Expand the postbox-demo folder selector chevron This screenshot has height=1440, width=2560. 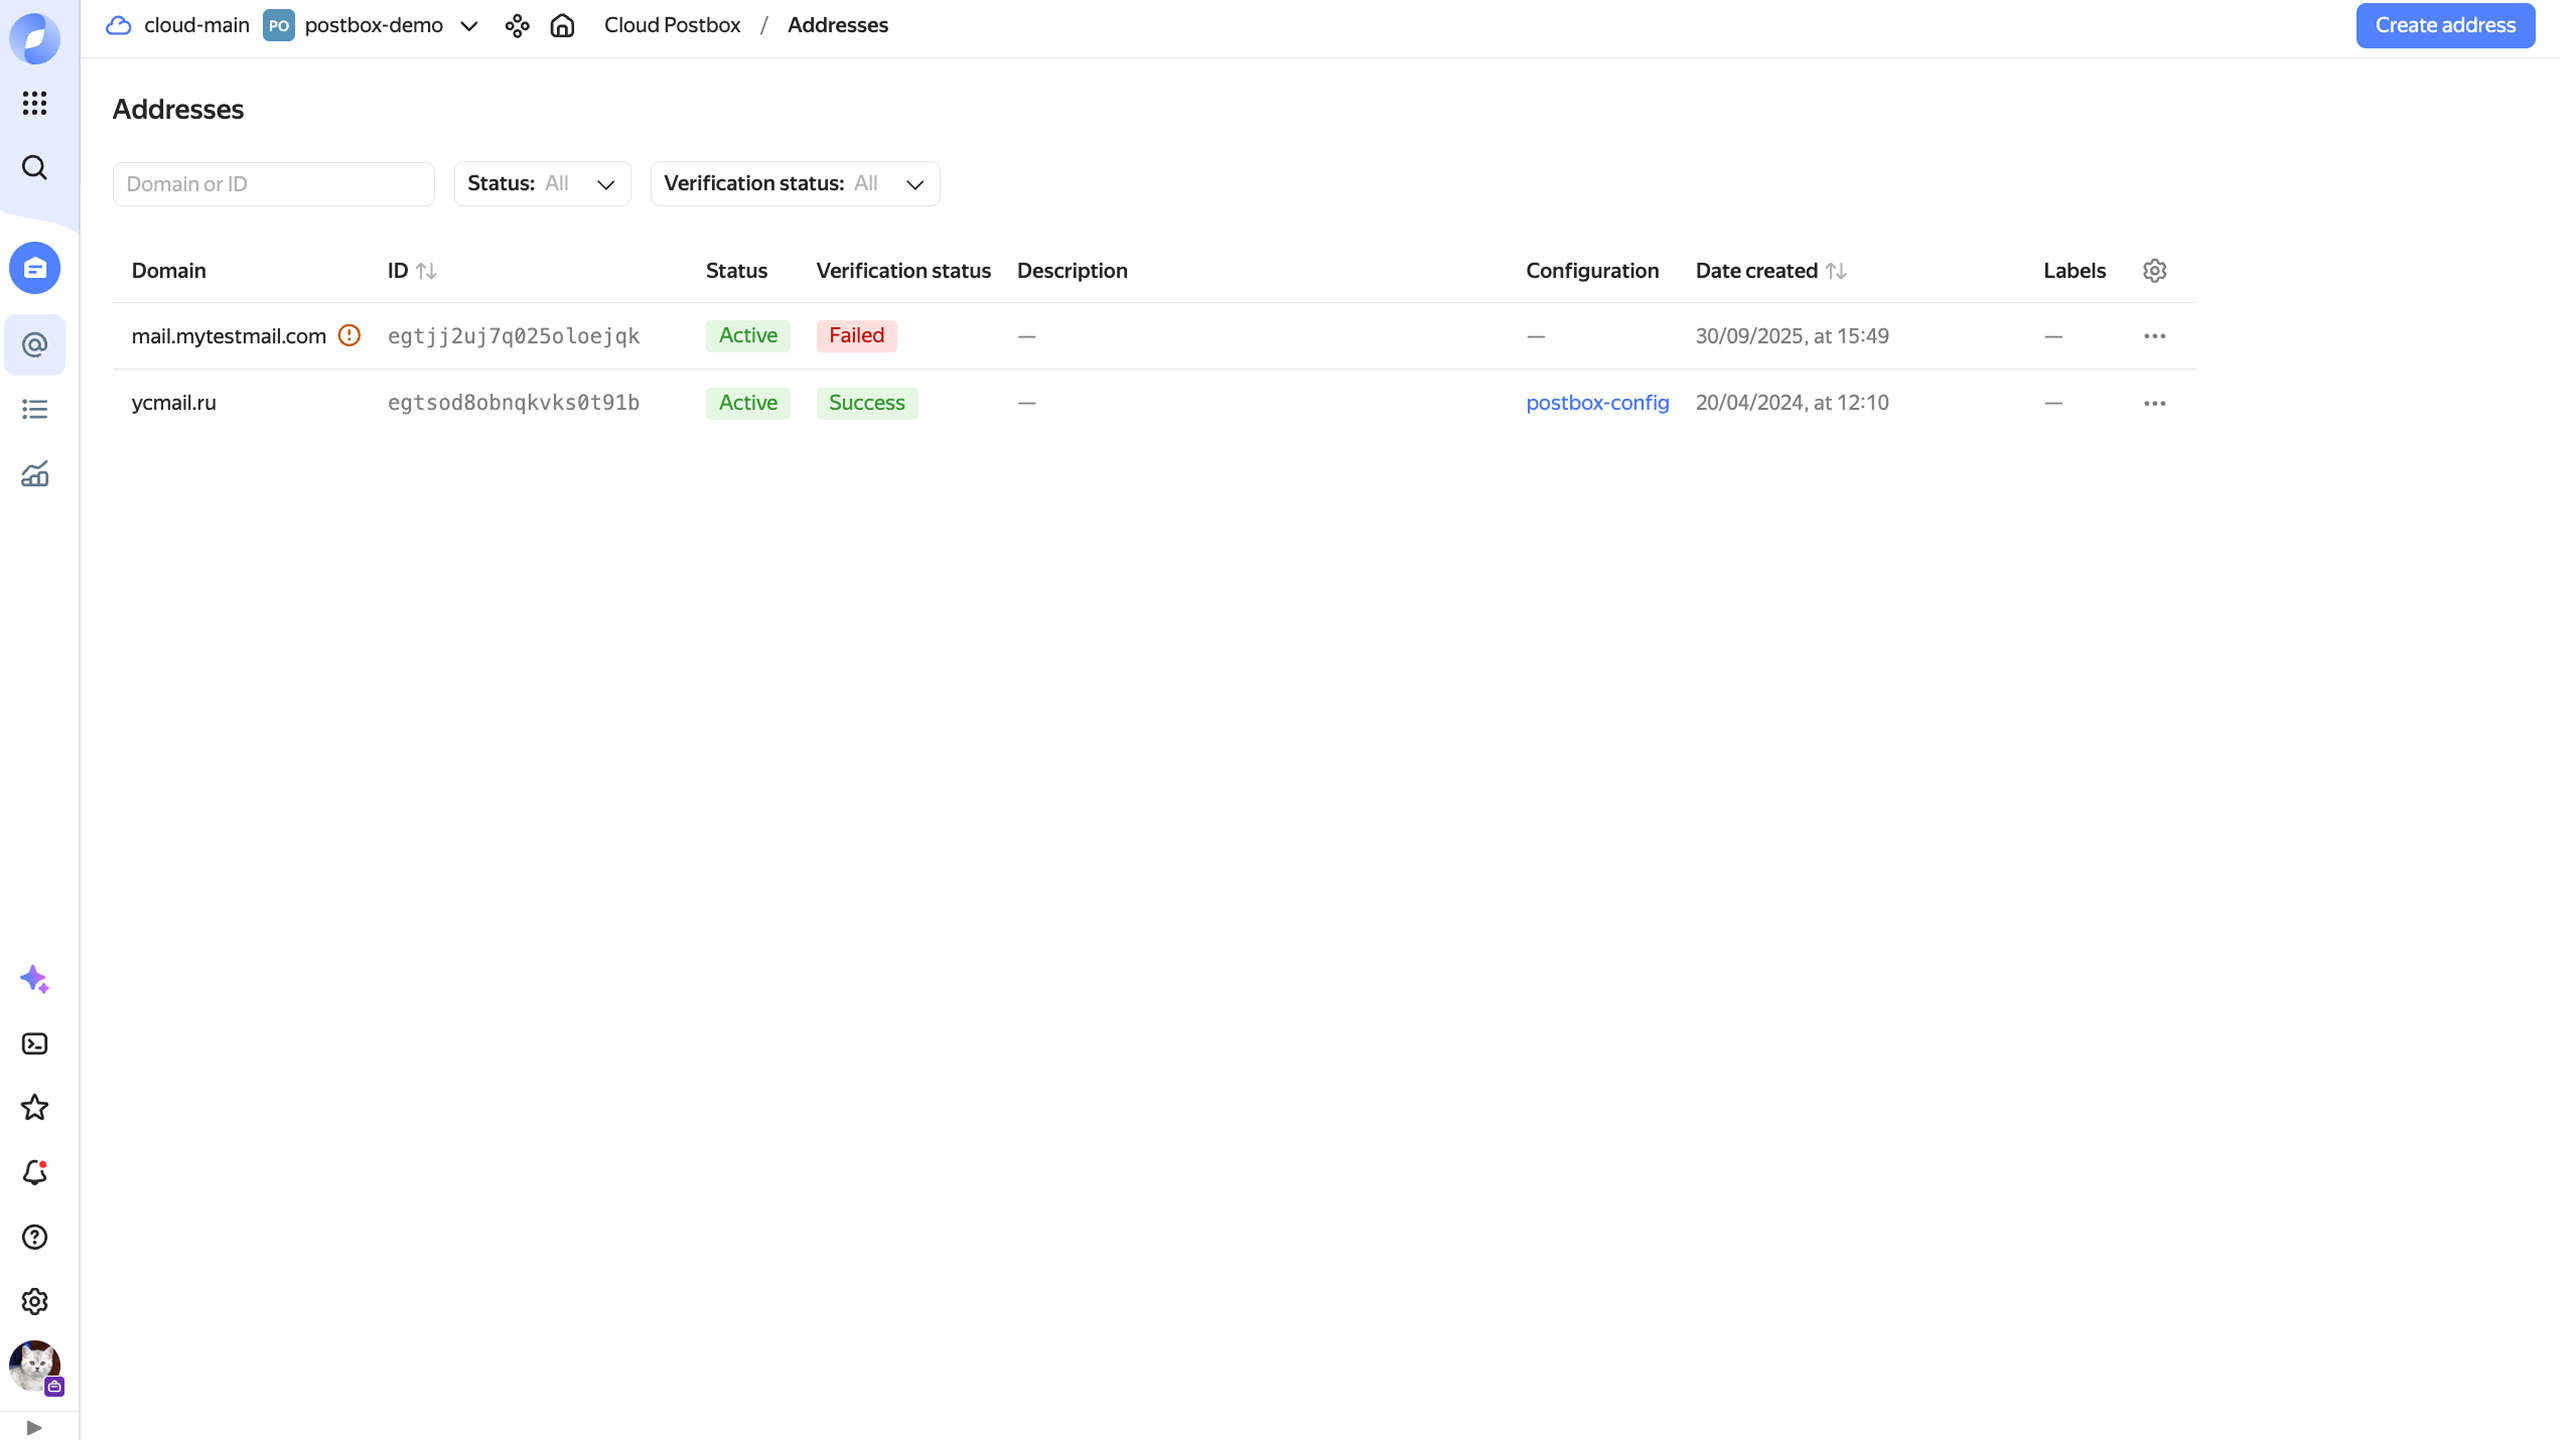pos(469,25)
